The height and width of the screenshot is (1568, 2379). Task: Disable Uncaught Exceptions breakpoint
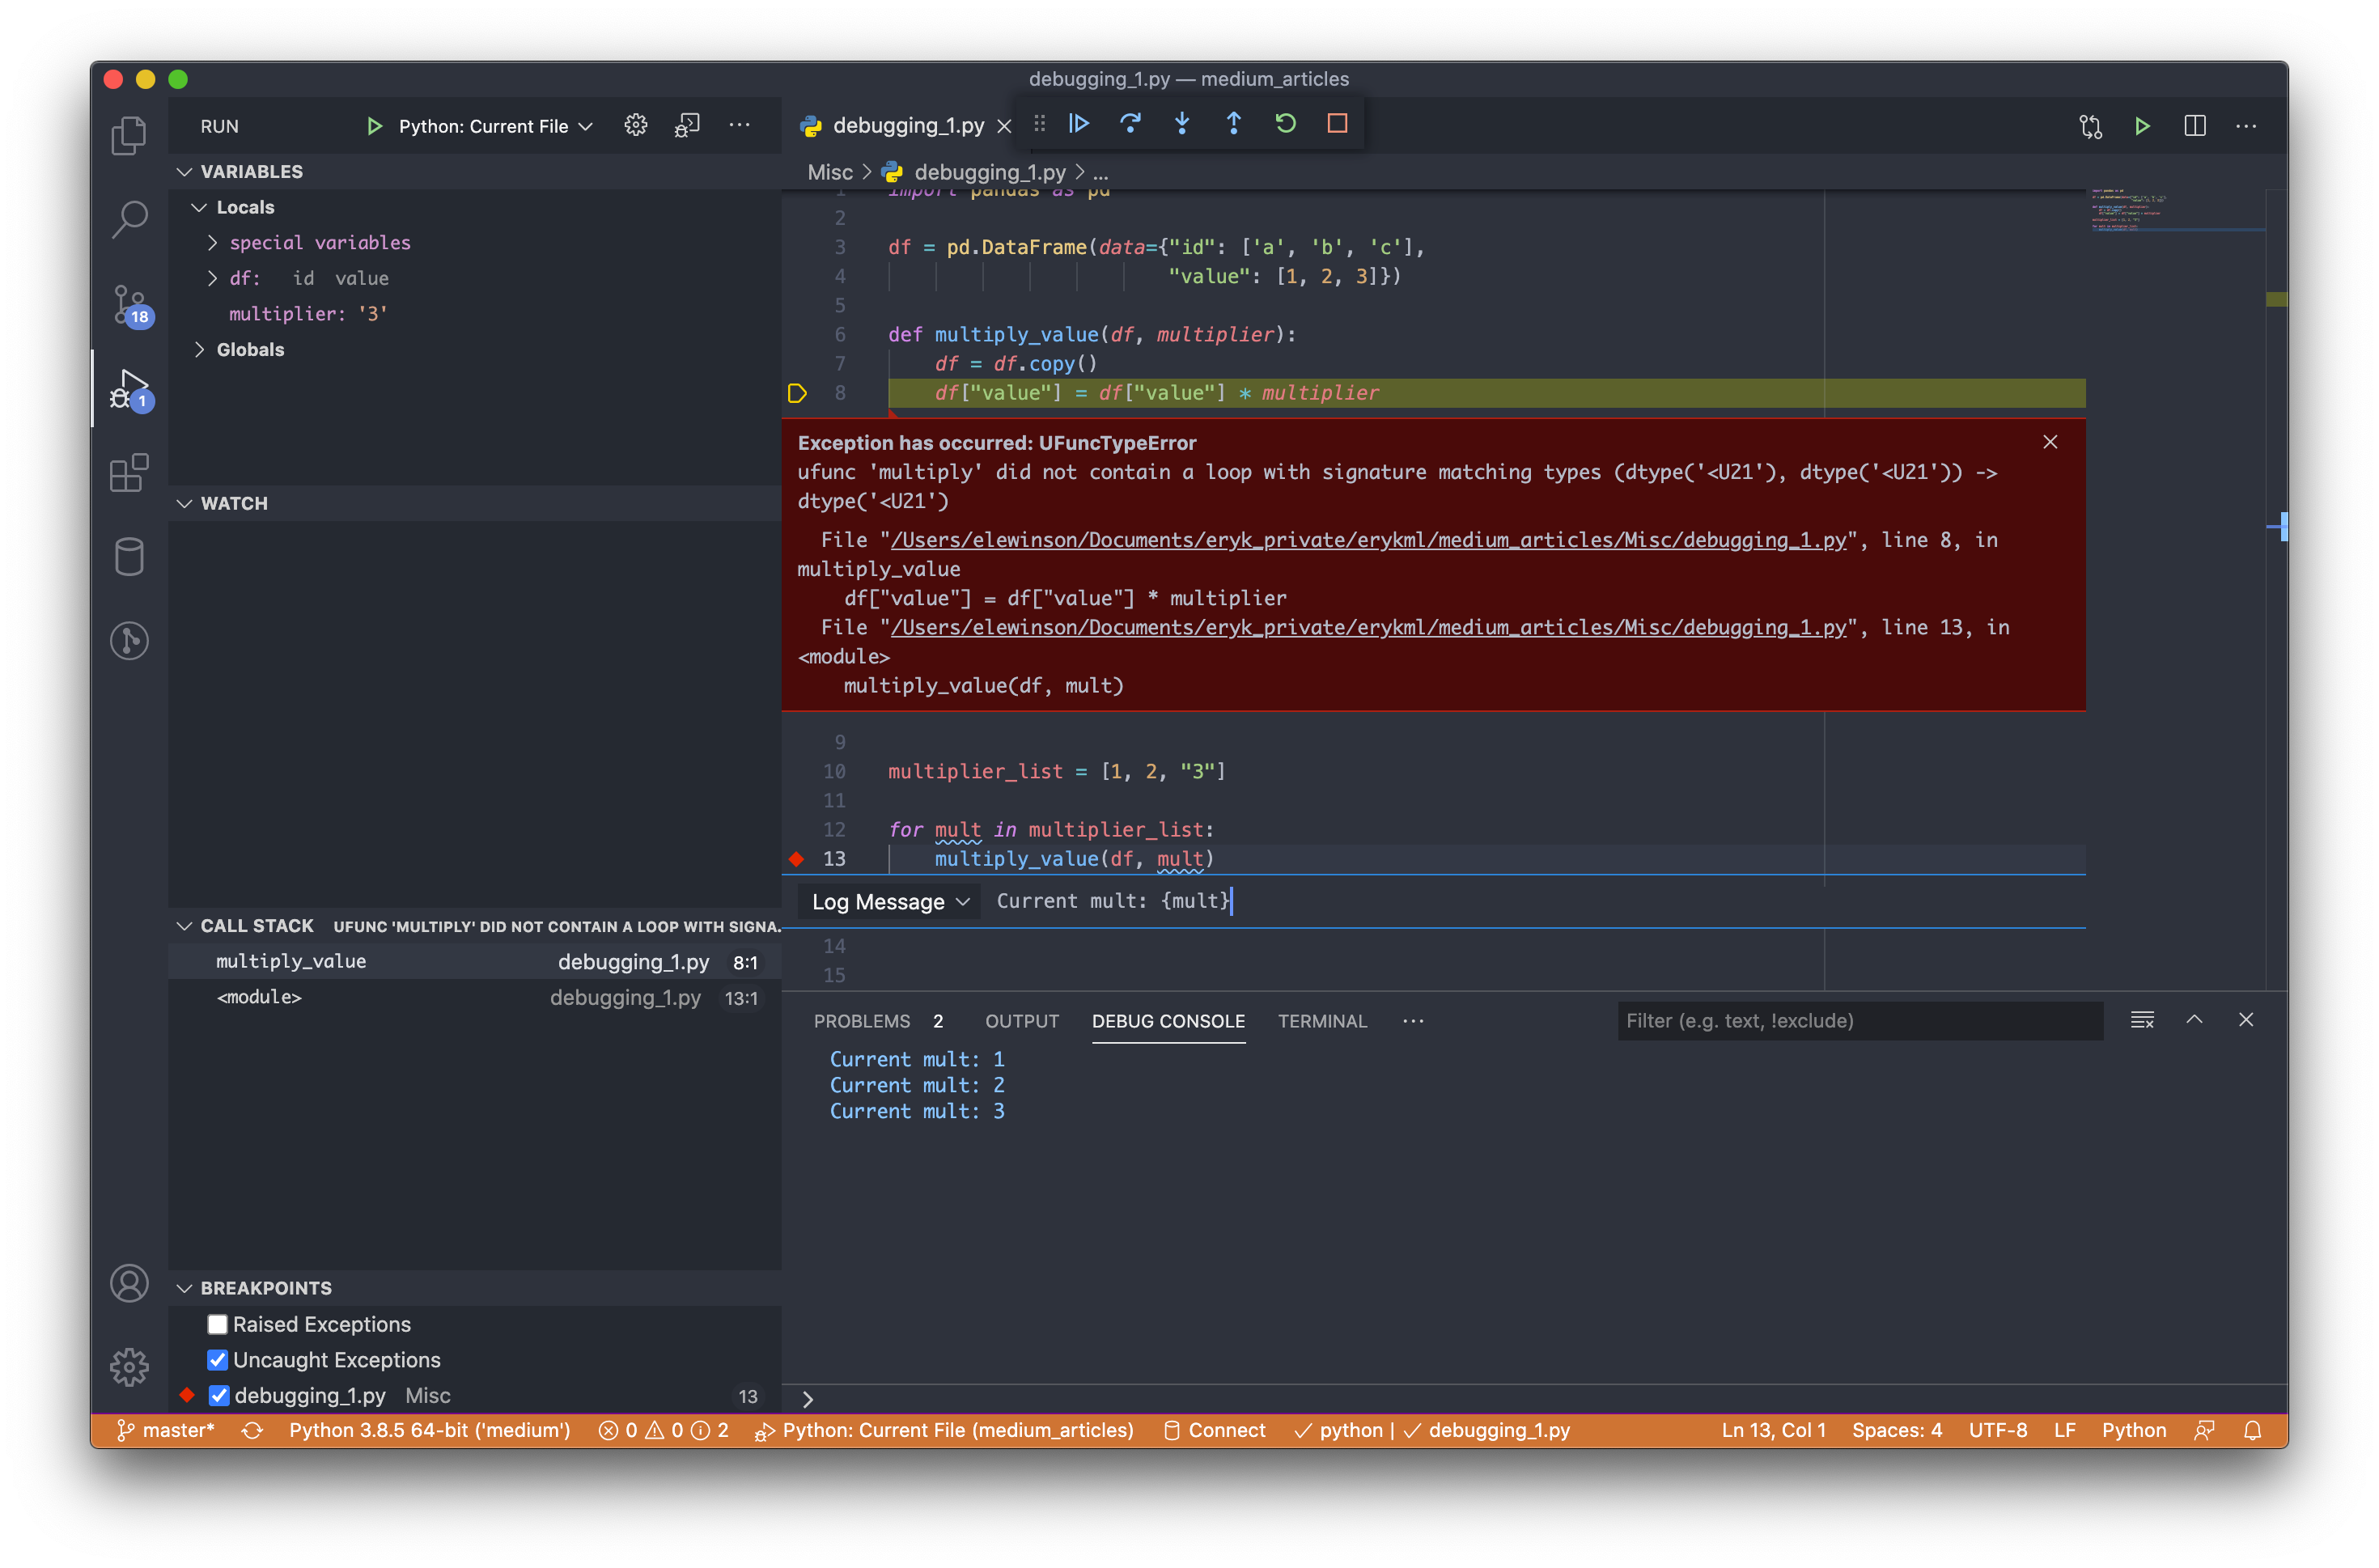[217, 1360]
